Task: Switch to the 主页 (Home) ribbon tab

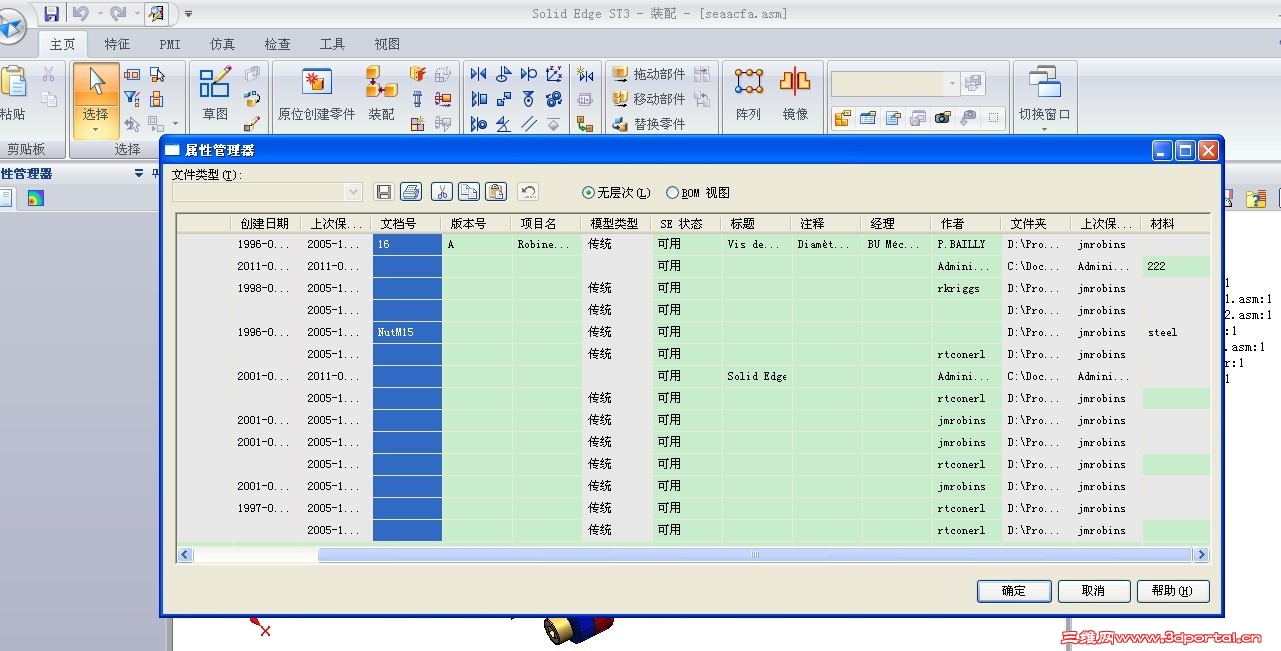Action: click(63, 44)
